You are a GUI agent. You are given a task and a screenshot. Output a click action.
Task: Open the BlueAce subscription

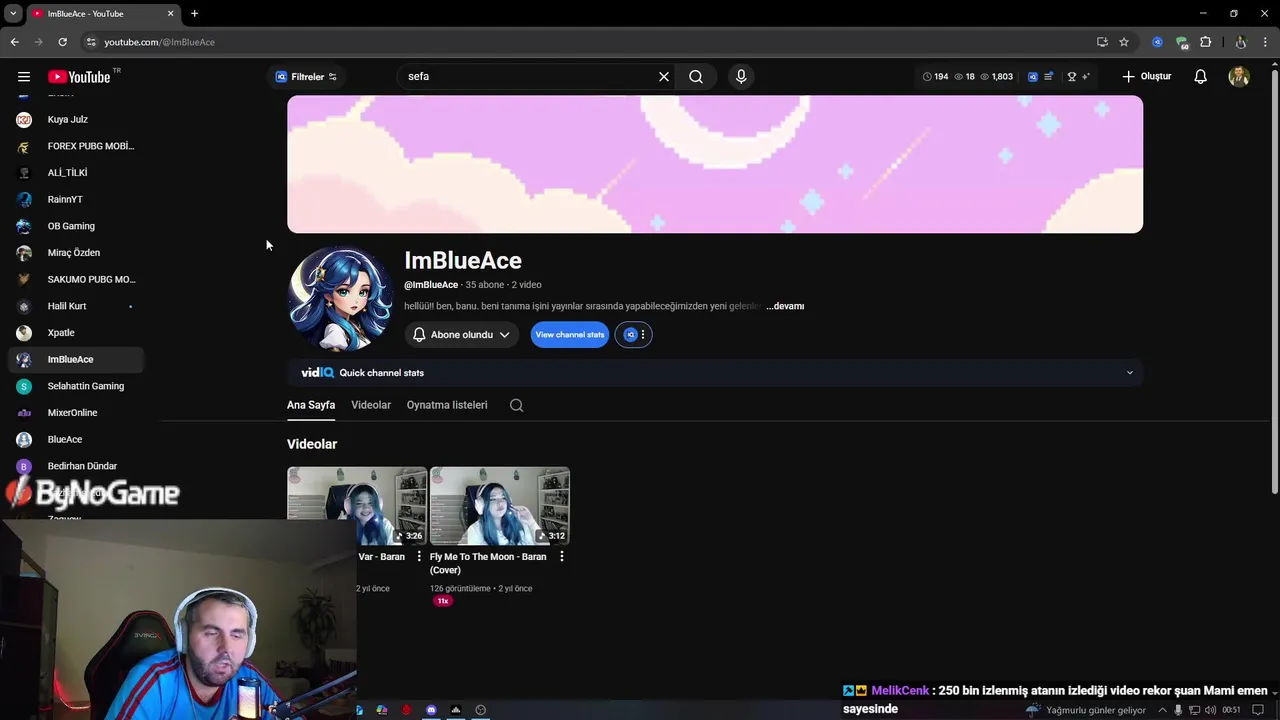(x=76, y=440)
